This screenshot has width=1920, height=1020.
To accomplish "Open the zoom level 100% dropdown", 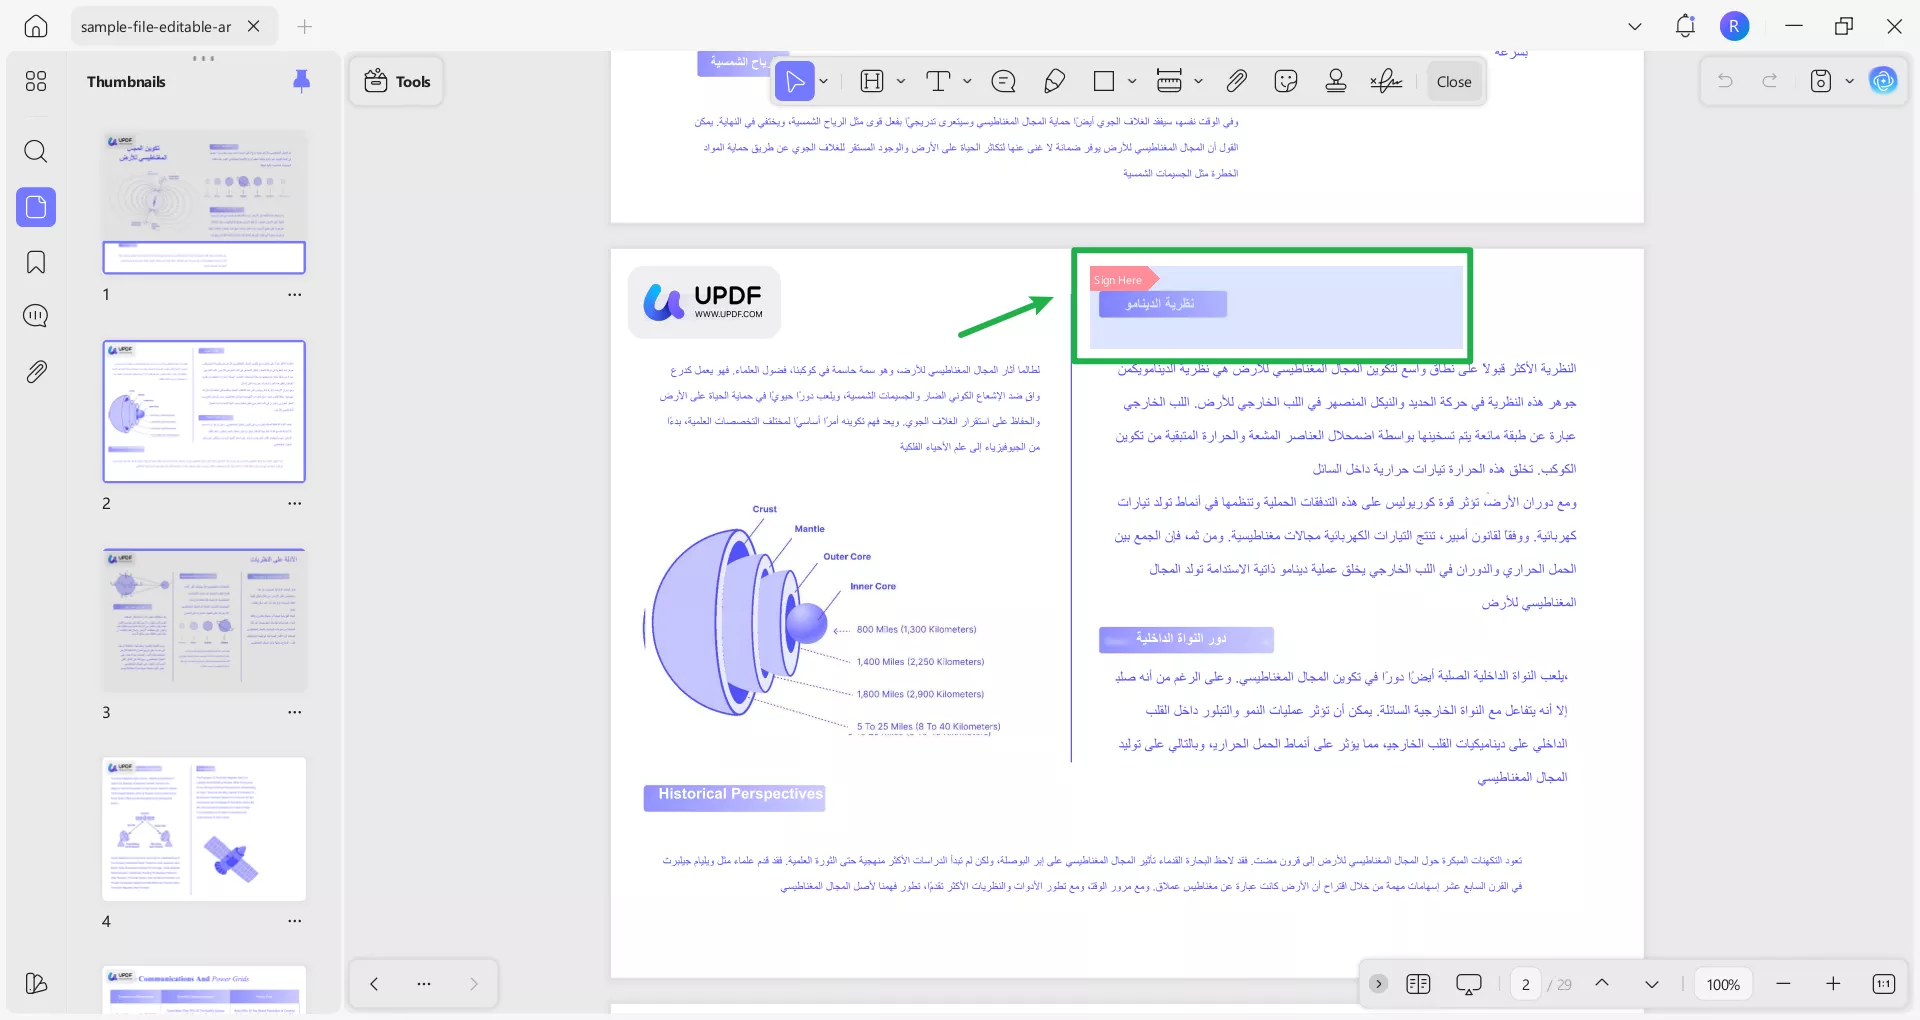I will pos(1723,984).
